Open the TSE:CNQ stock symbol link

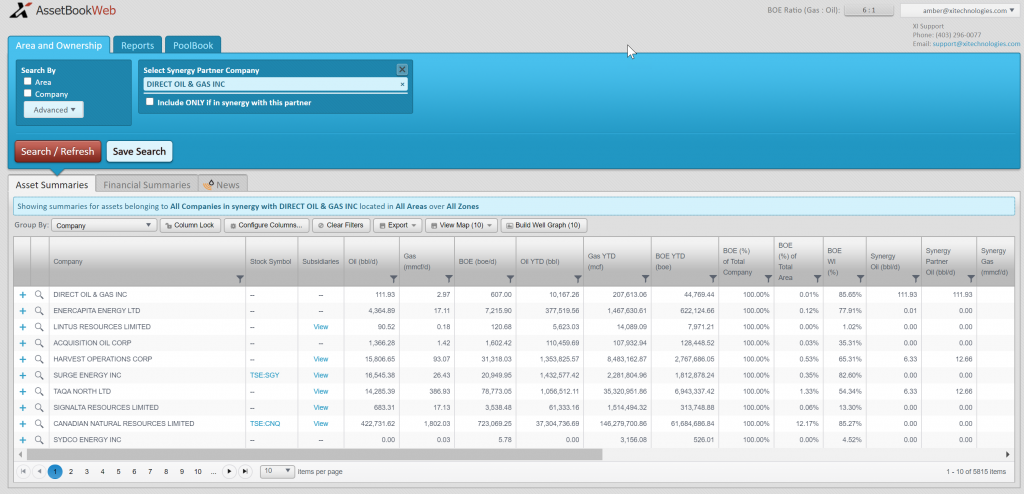(265, 423)
